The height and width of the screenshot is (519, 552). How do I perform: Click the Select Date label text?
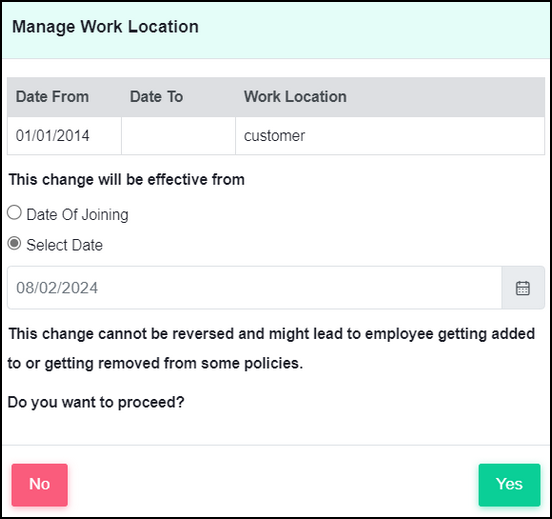[x=65, y=245]
